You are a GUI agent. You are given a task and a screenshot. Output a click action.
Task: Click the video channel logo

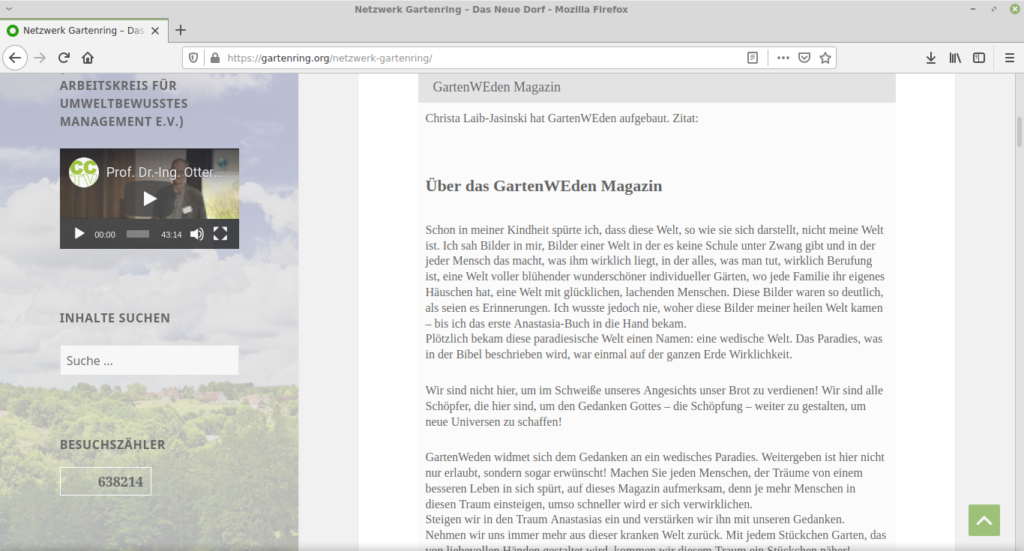pos(84,172)
